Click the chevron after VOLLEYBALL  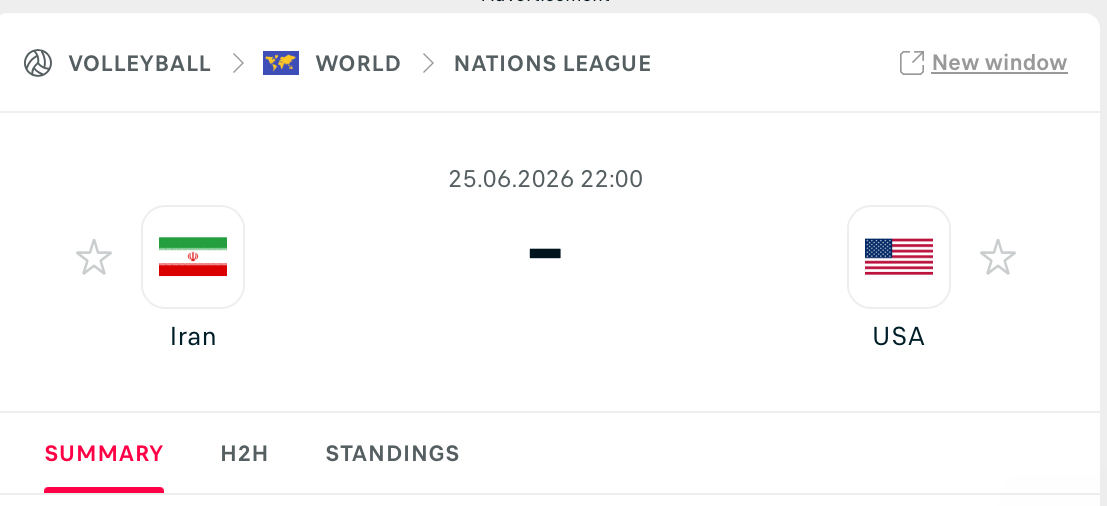click(x=238, y=64)
